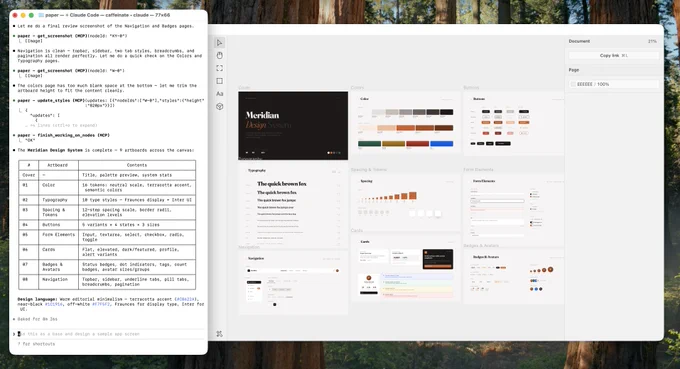Select the Spacing & Tokens artboard

(405, 202)
